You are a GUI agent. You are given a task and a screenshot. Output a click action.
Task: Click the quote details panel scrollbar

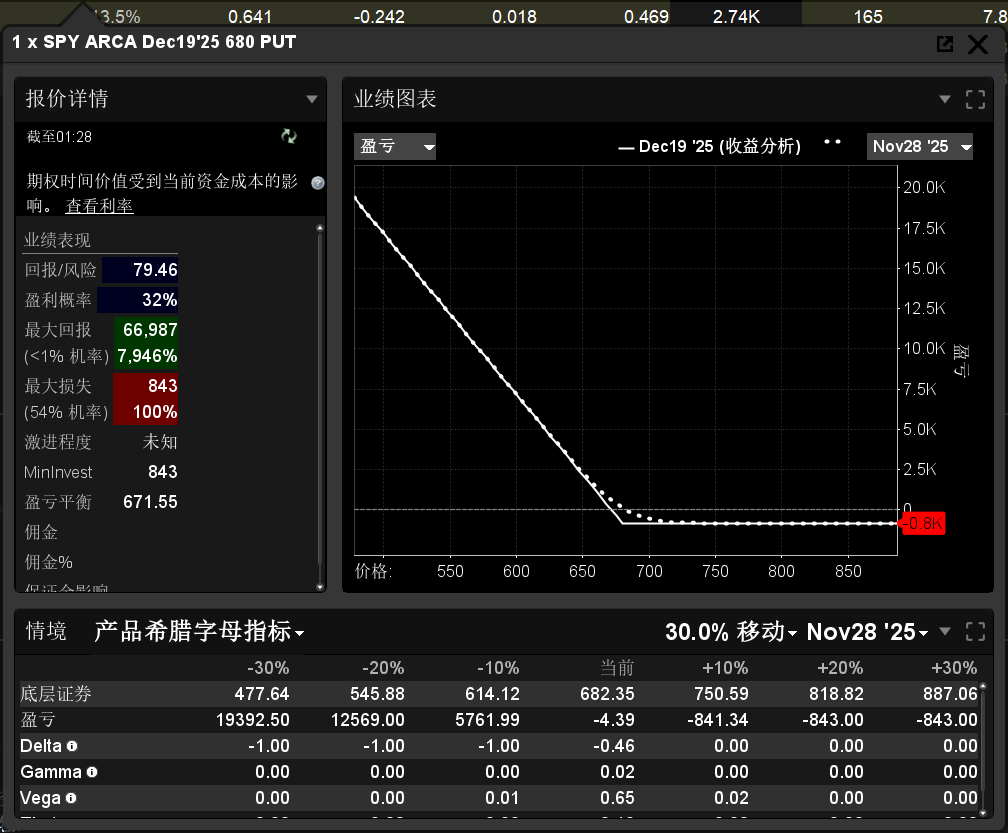point(320,400)
